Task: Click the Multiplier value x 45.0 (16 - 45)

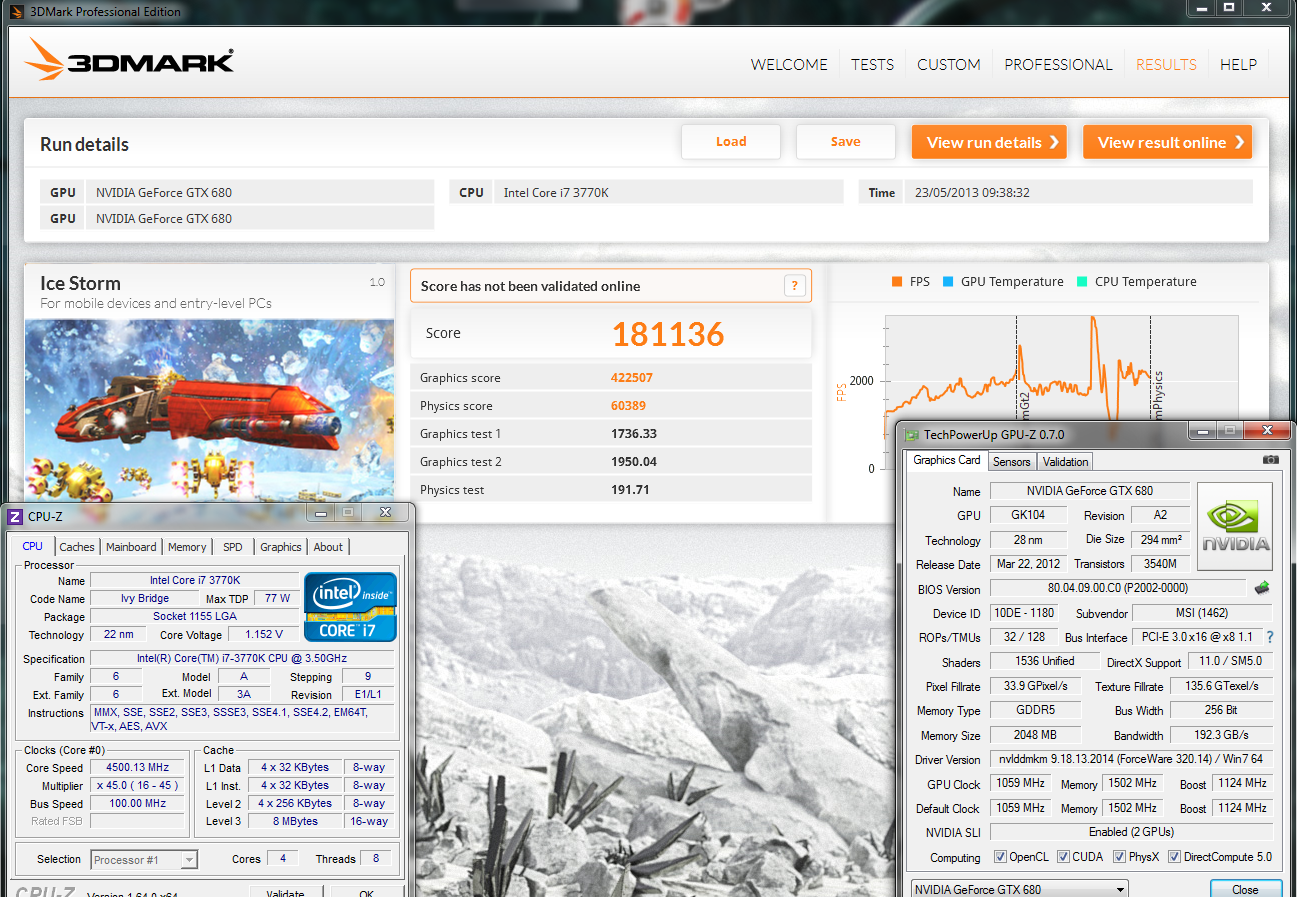Action: tap(136, 785)
